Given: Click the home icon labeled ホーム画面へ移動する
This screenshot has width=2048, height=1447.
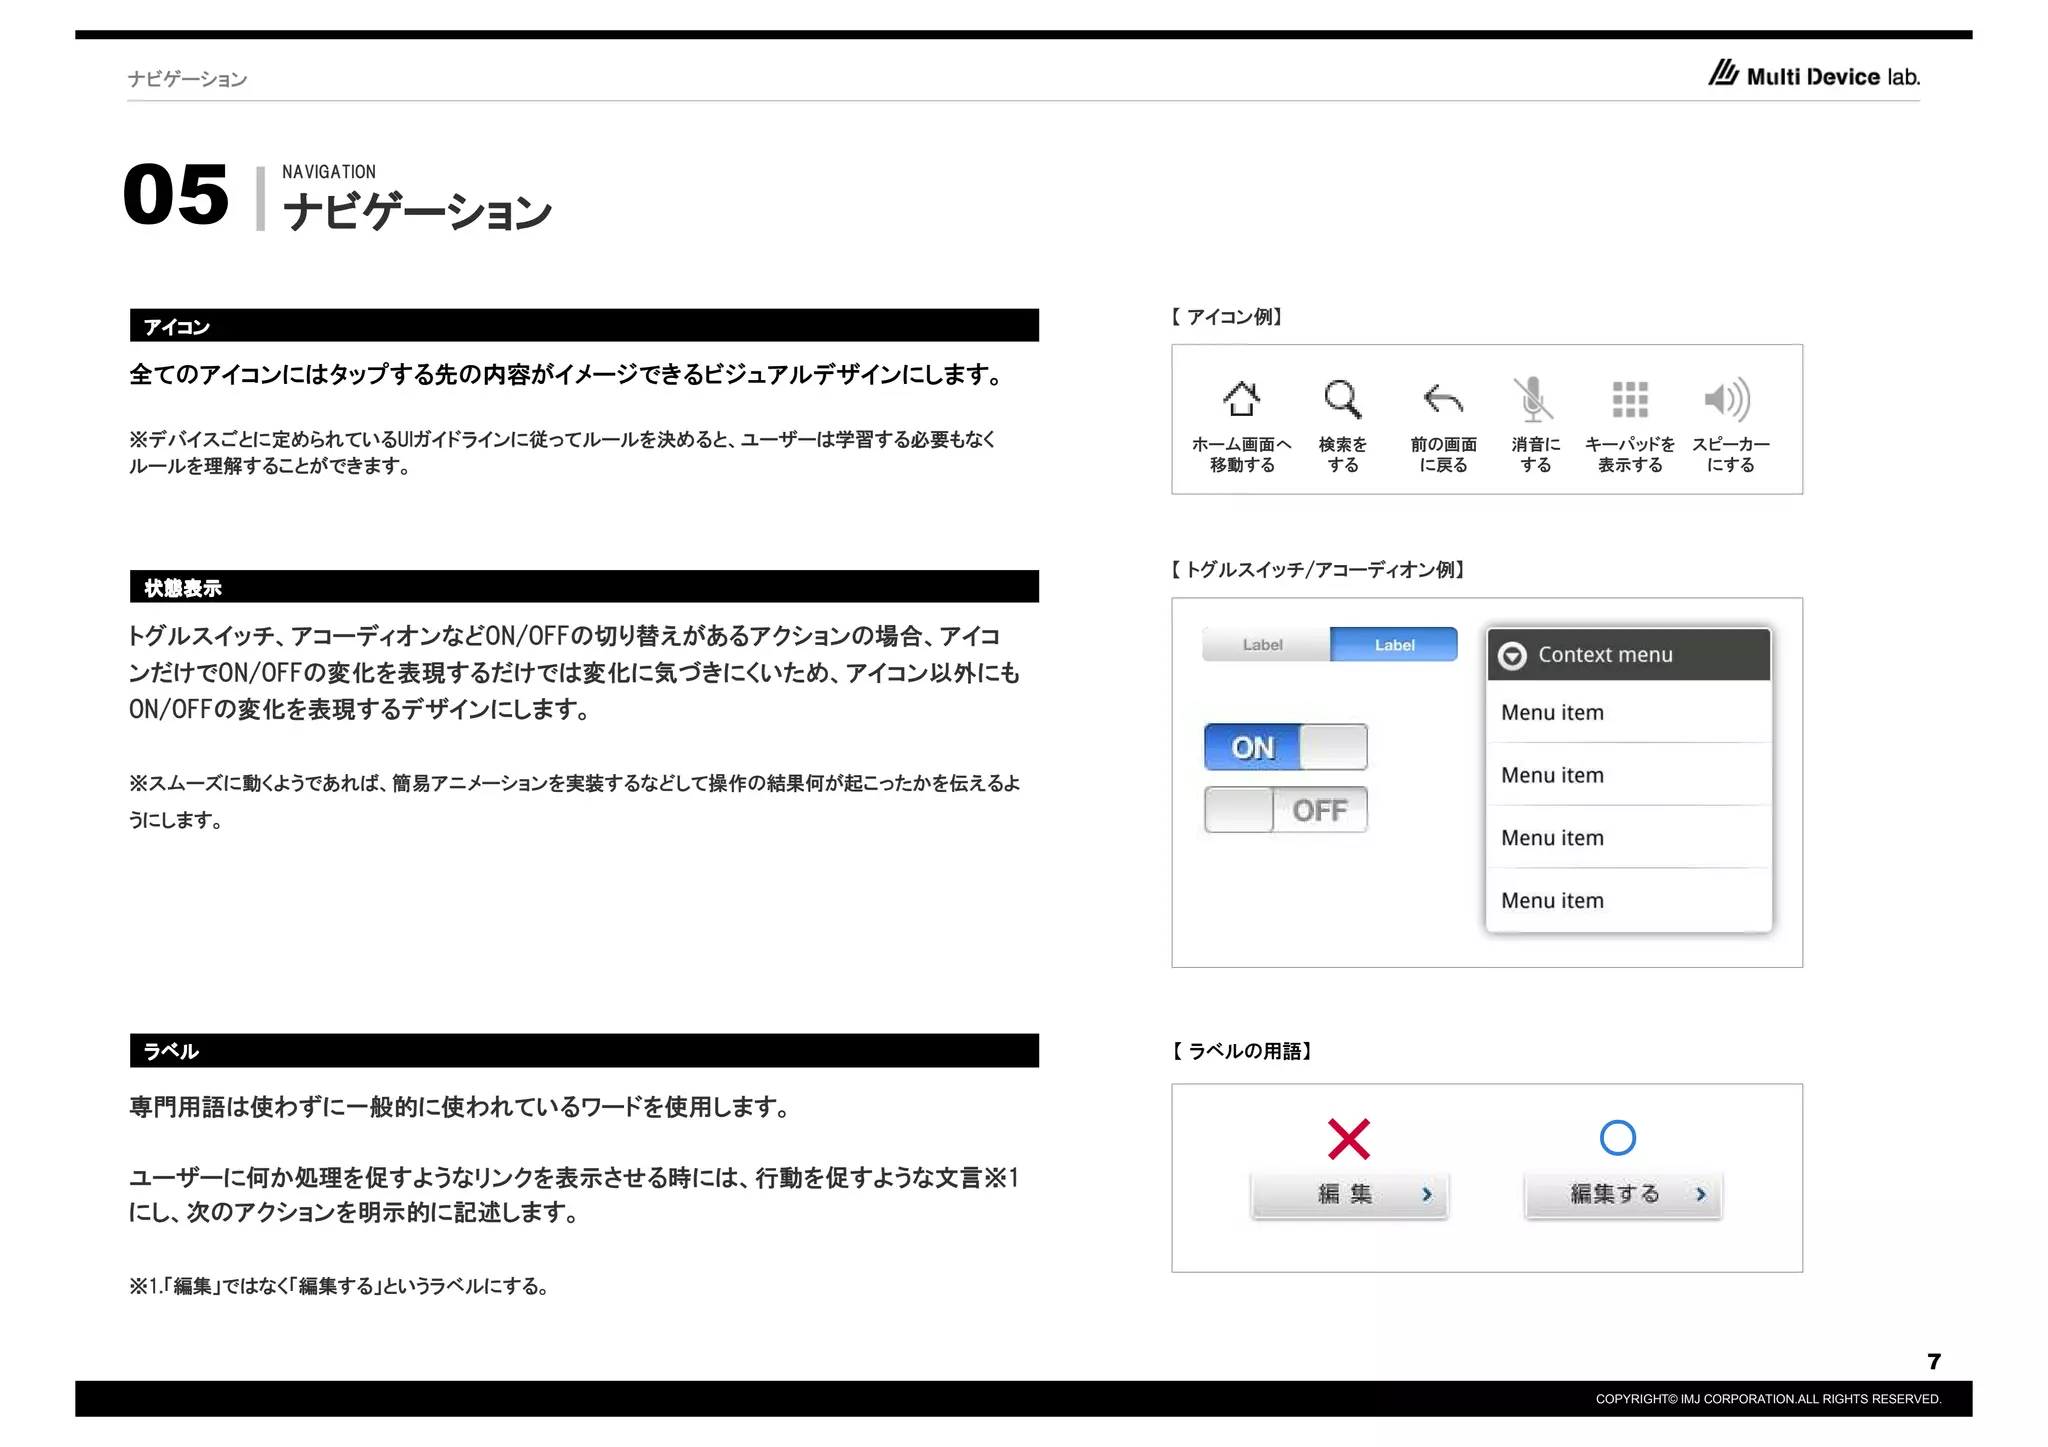Looking at the screenshot, I should 1241,399.
